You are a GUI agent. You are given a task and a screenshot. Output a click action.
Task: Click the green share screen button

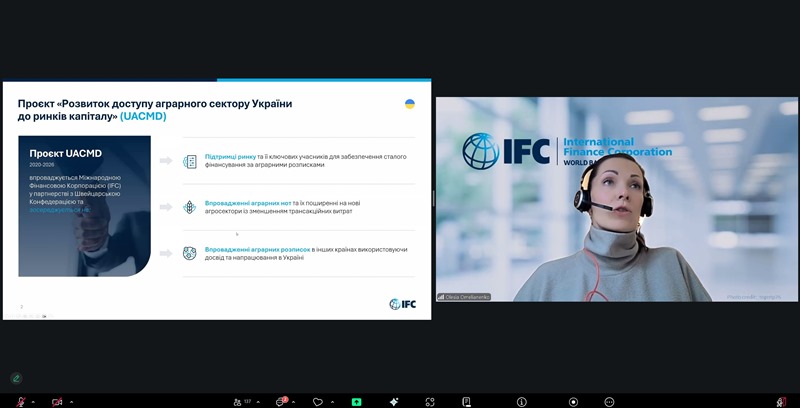point(357,402)
